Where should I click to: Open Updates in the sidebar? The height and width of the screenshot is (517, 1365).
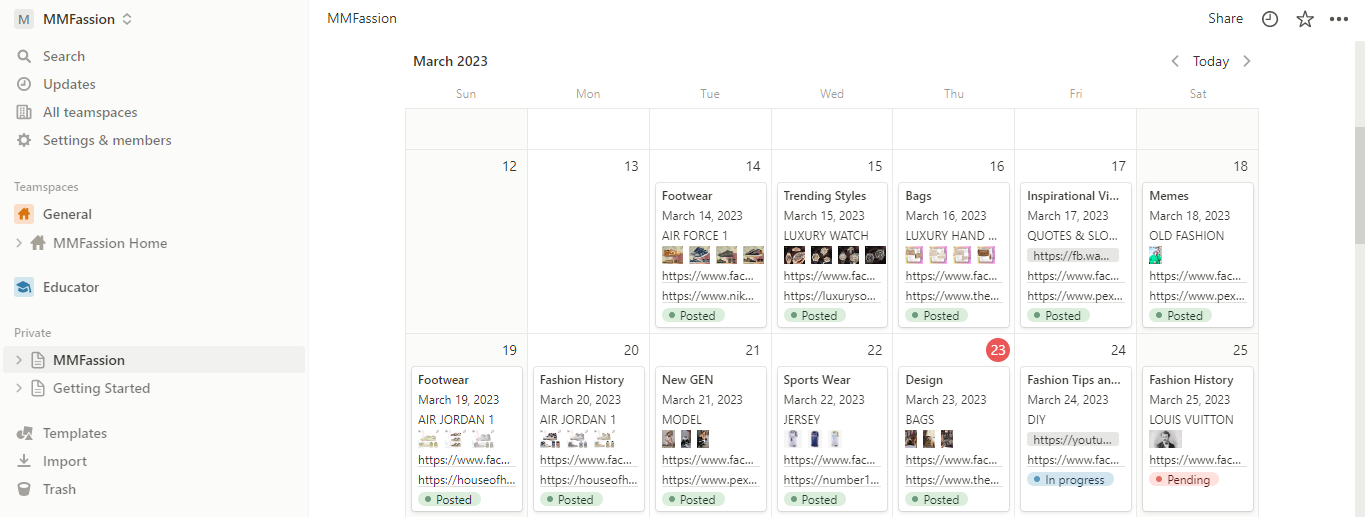[69, 85]
